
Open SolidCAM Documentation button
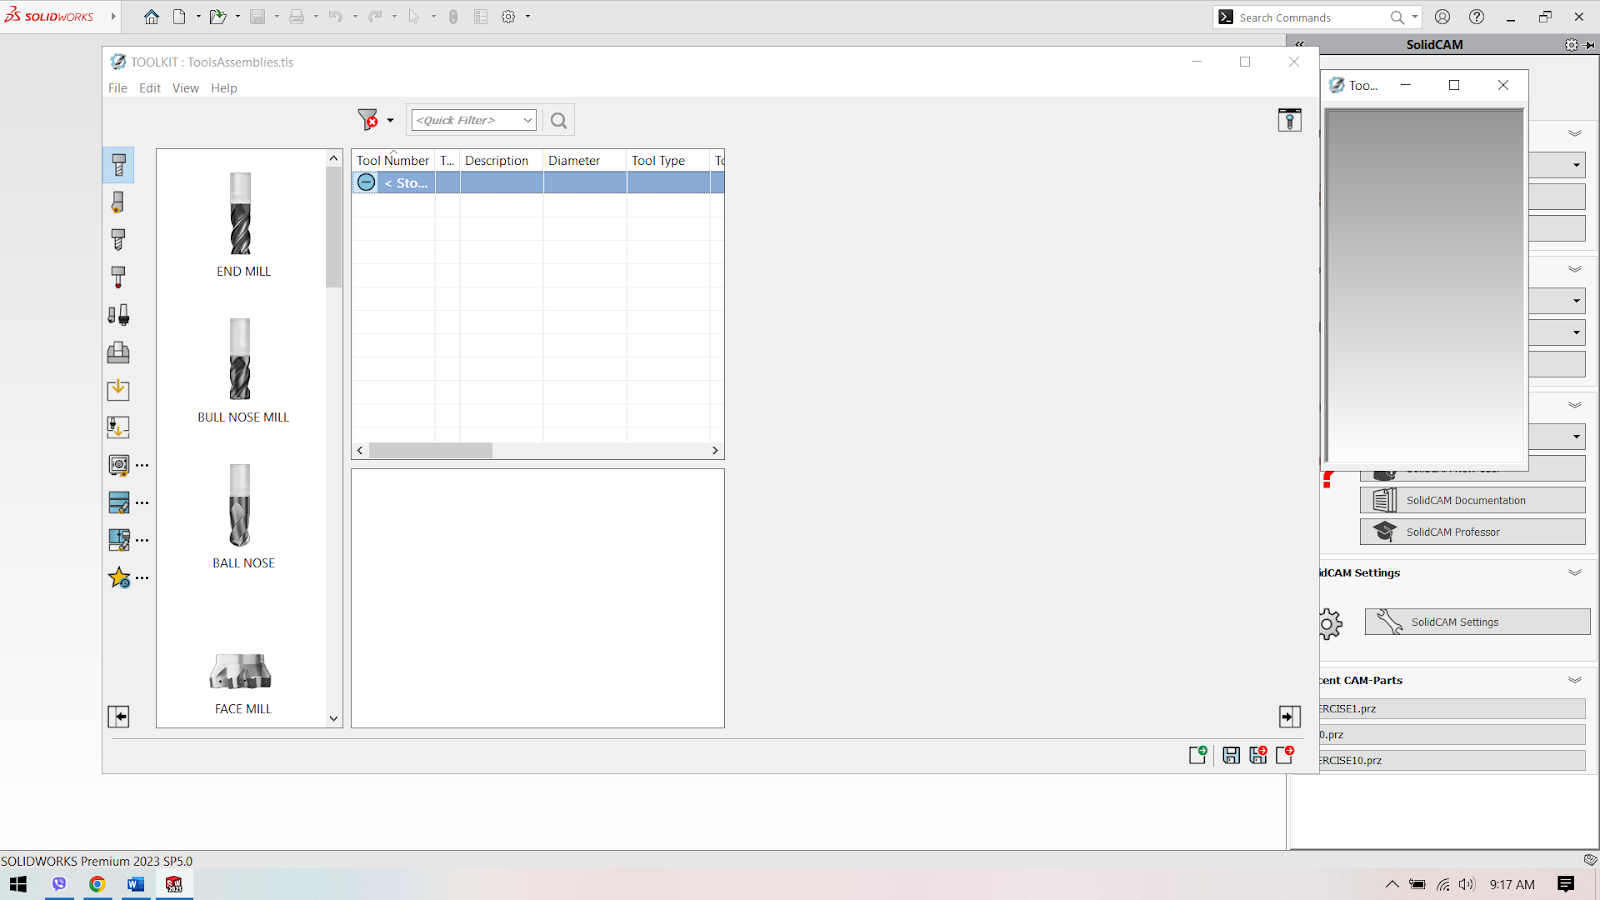(1473, 500)
